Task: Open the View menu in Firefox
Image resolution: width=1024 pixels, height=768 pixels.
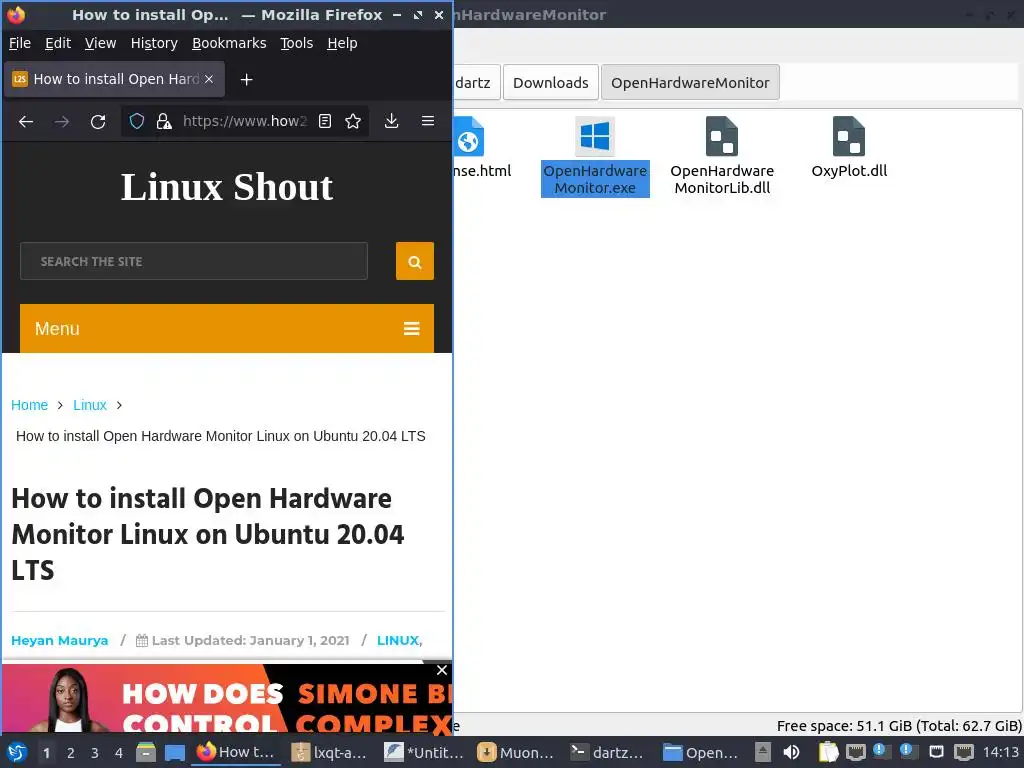Action: click(x=101, y=43)
